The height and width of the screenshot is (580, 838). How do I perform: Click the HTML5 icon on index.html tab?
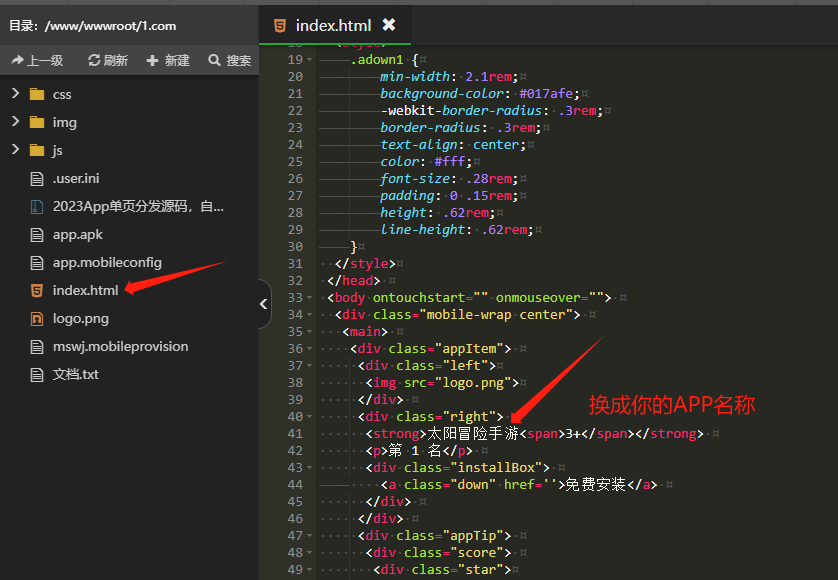pyautogui.click(x=280, y=25)
